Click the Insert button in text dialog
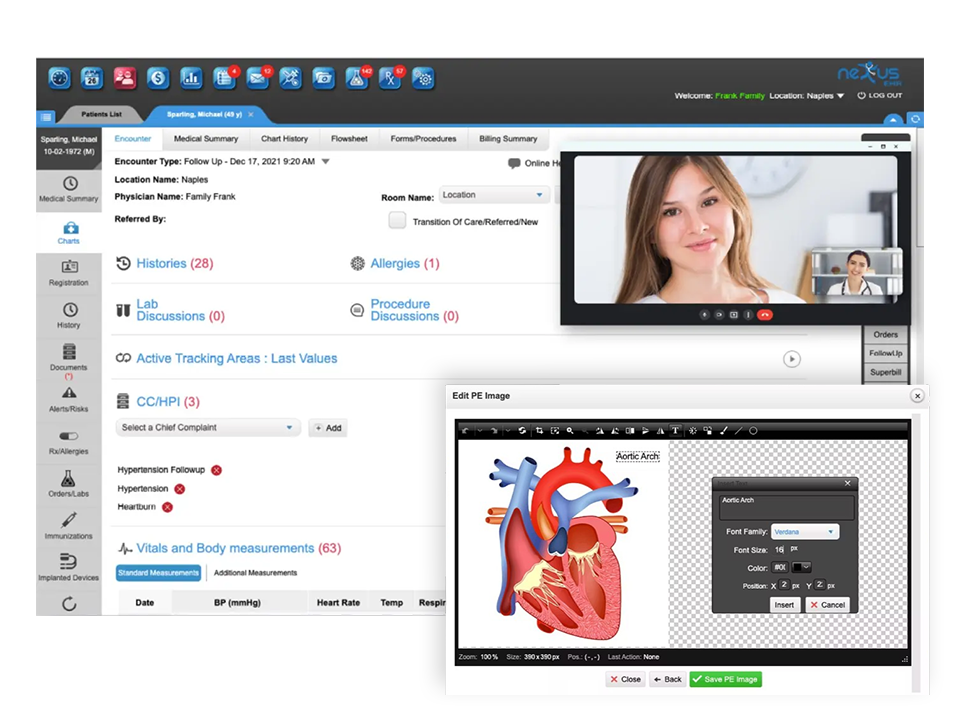The image size is (960, 720). [784, 605]
